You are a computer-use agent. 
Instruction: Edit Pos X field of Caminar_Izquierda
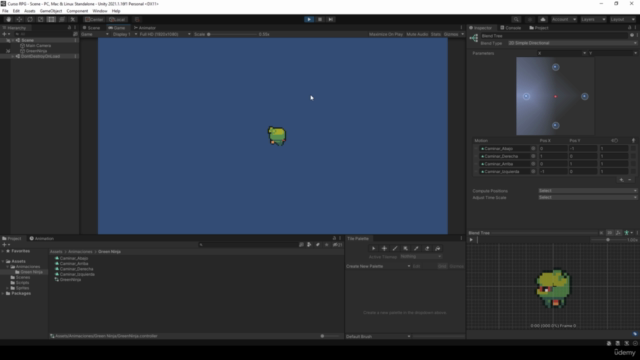tap(553, 171)
